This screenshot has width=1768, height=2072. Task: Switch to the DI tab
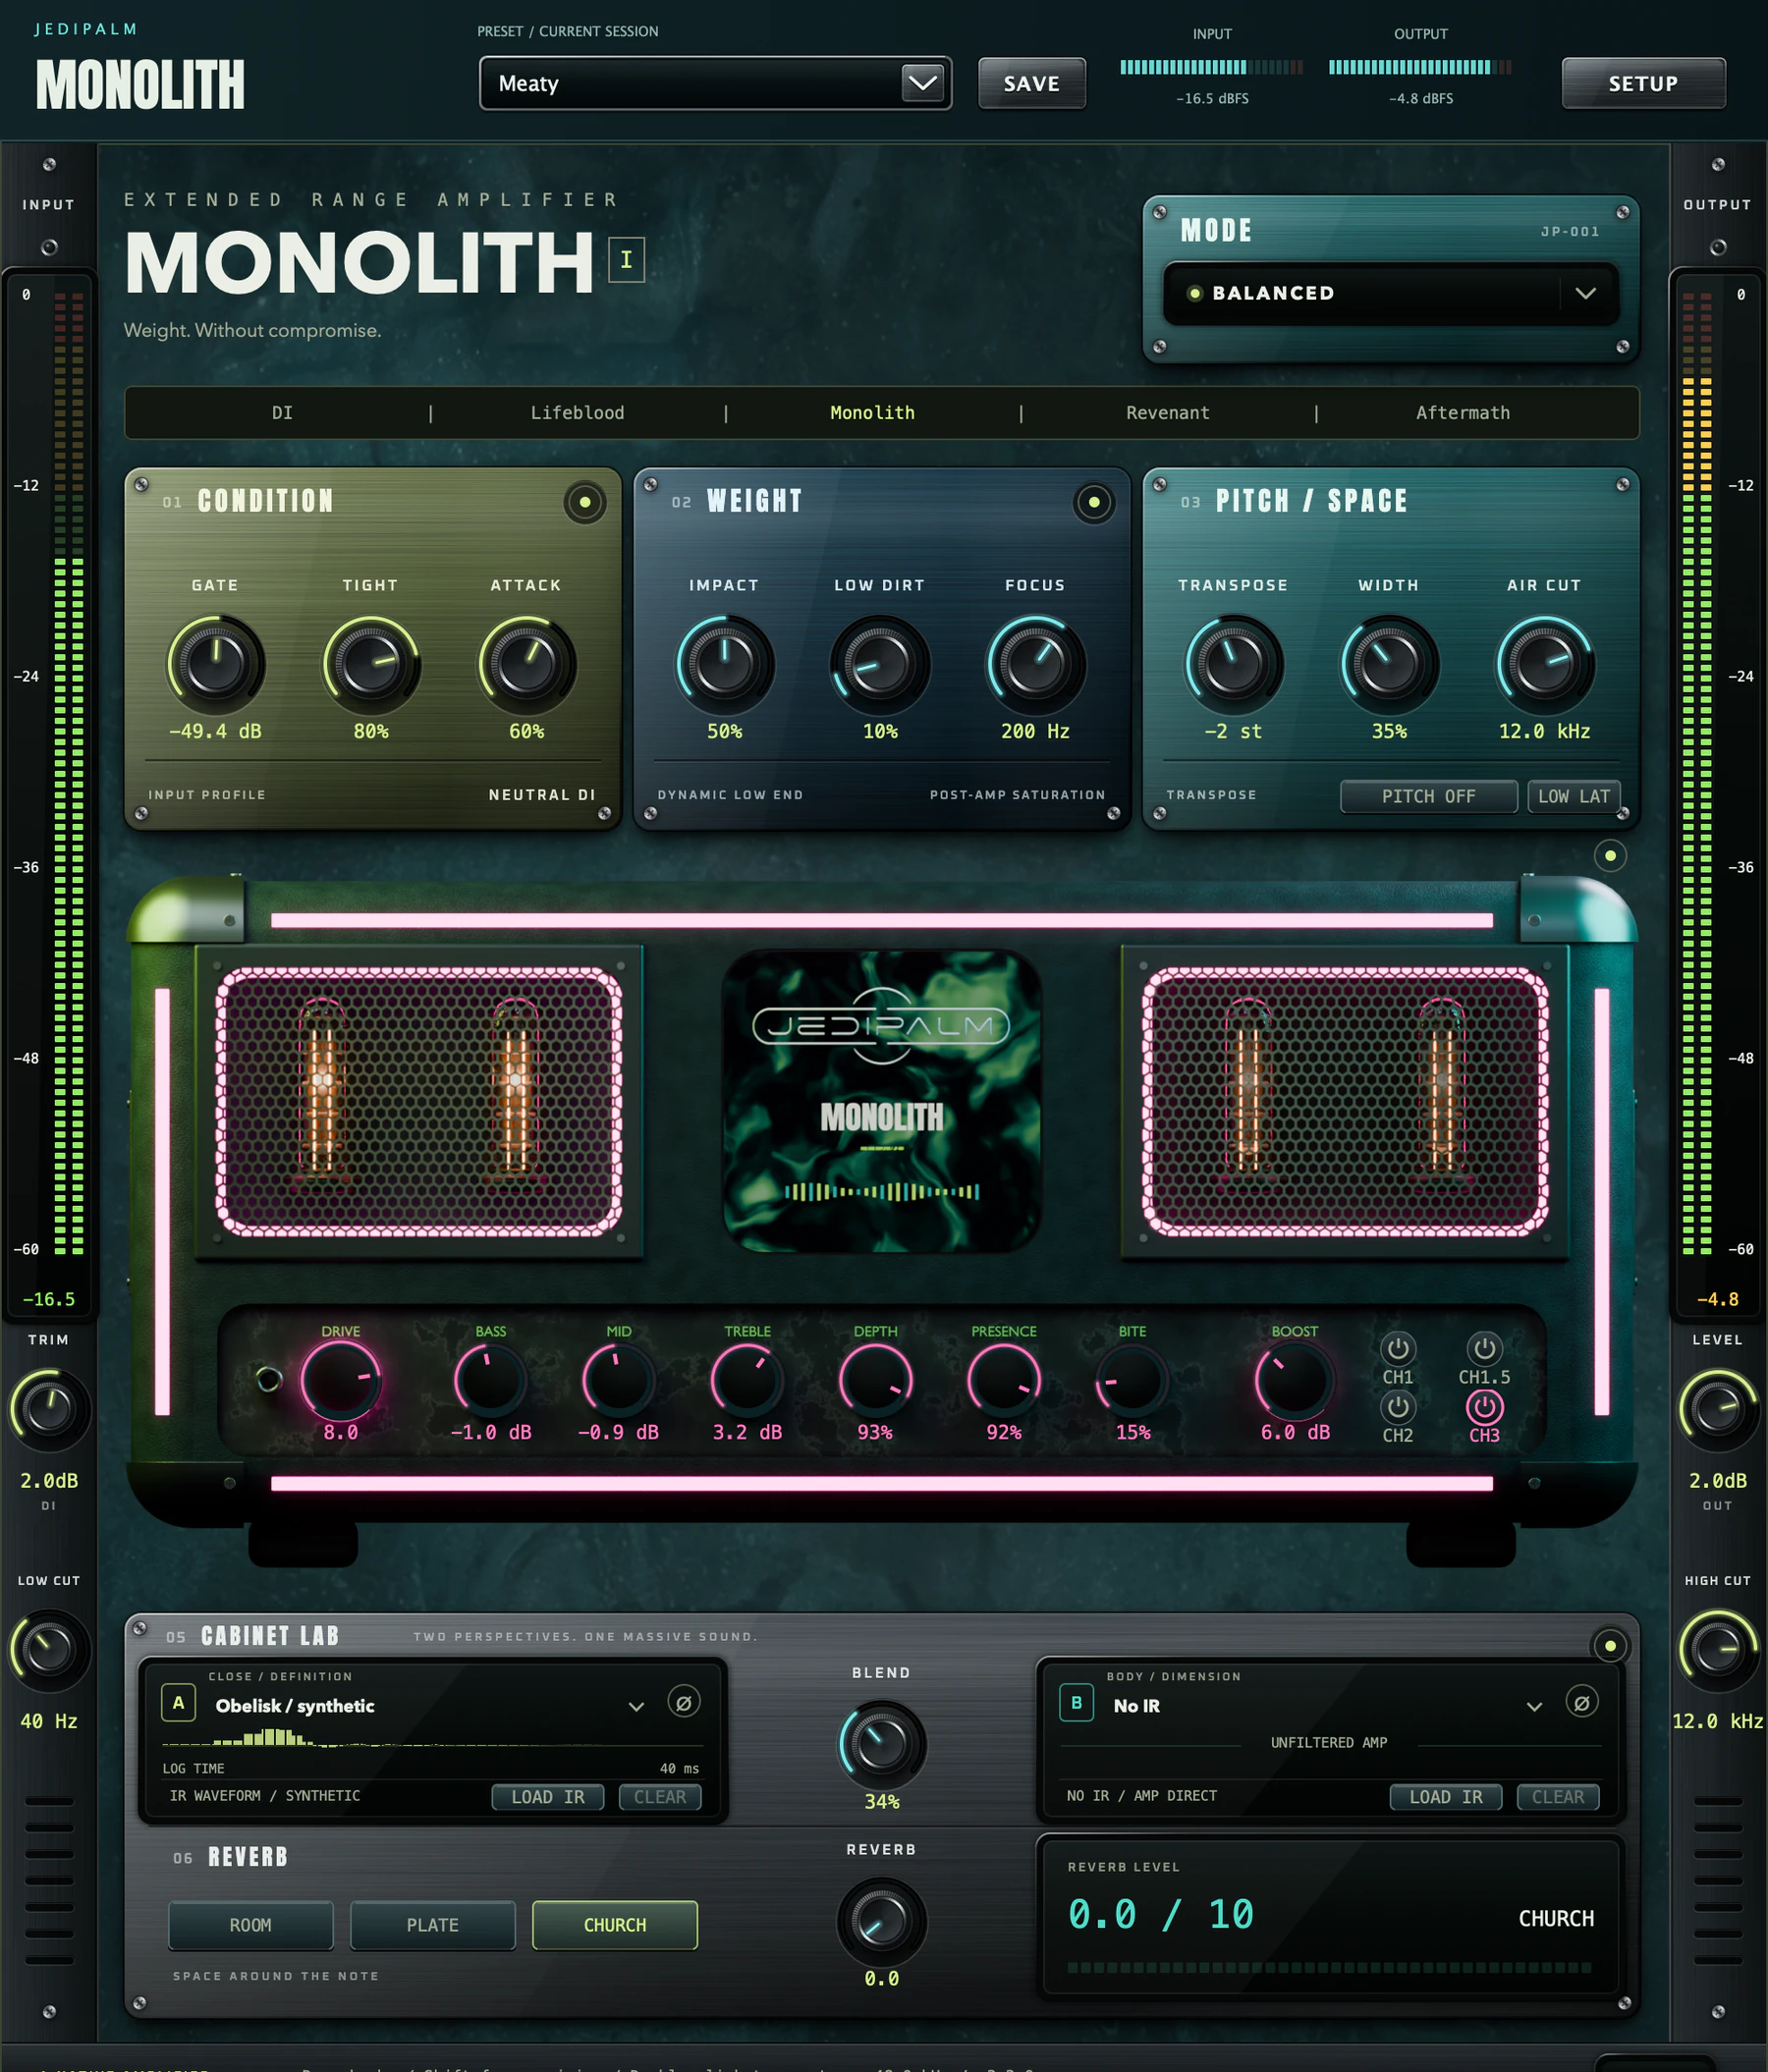coord(282,413)
